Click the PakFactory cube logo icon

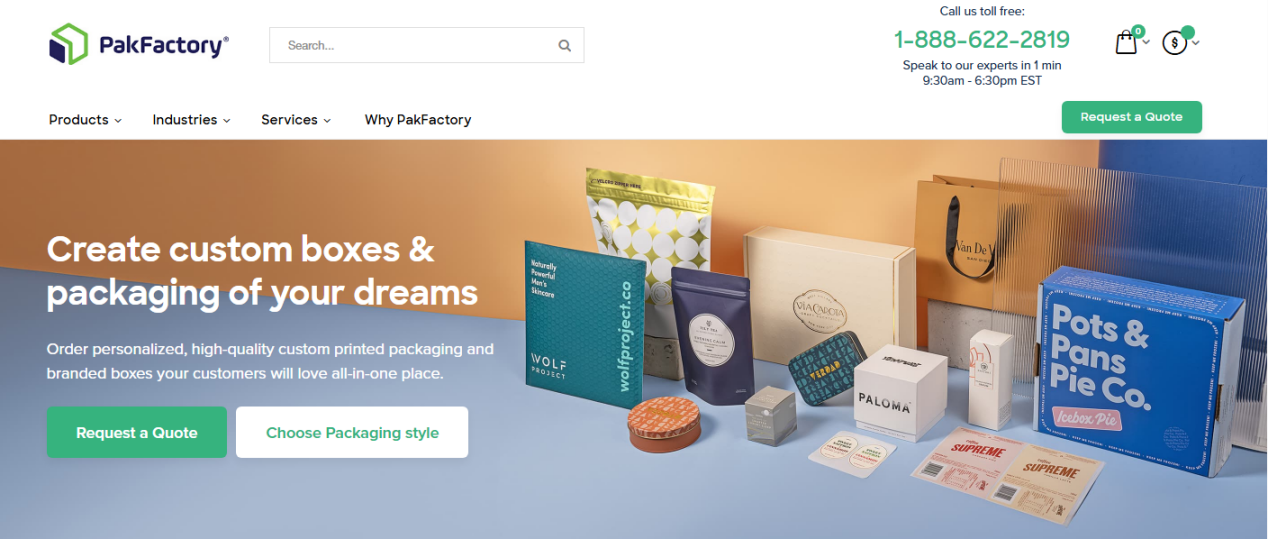pyautogui.click(x=69, y=44)
